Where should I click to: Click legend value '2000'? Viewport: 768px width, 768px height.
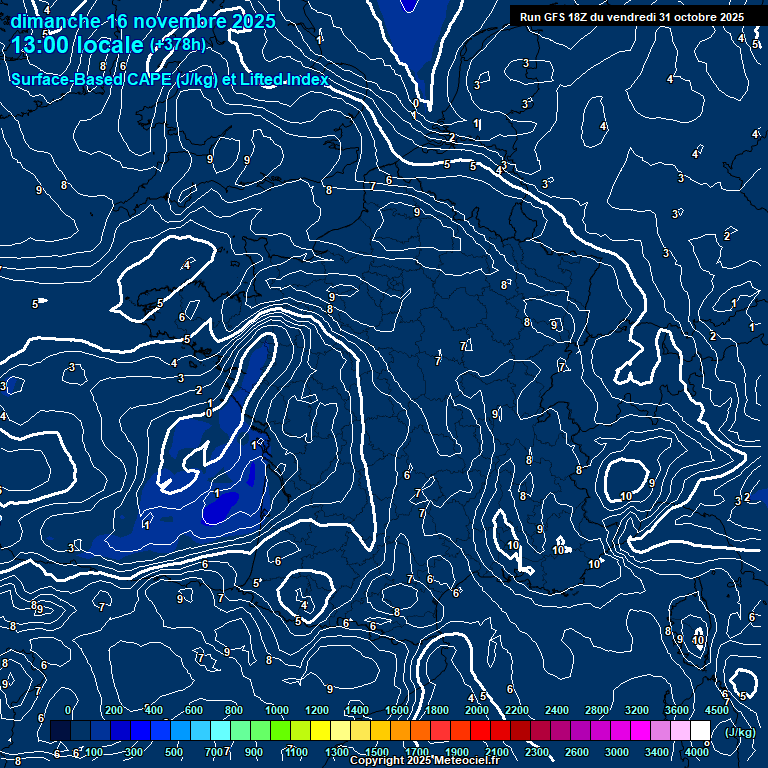pos(477,710)
